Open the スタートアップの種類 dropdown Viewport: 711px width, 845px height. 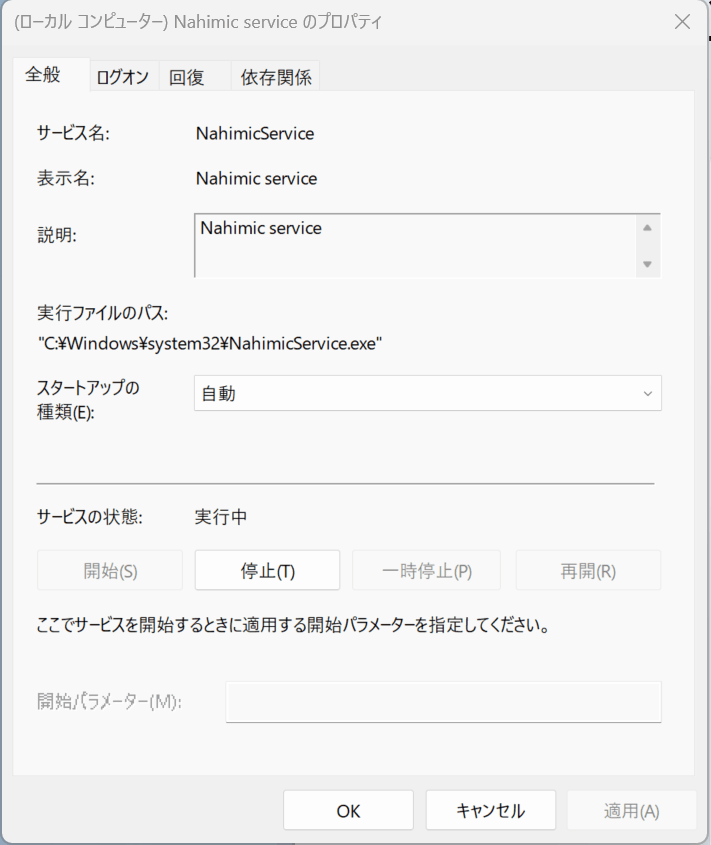(427, 393)
